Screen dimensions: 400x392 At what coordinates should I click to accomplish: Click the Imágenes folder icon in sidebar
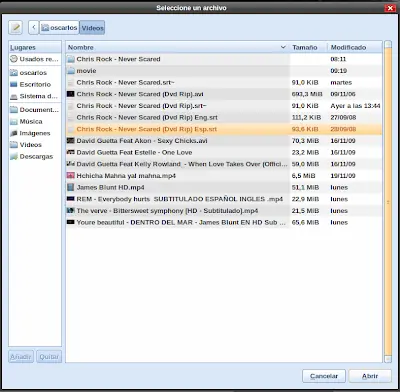[14, 133]
